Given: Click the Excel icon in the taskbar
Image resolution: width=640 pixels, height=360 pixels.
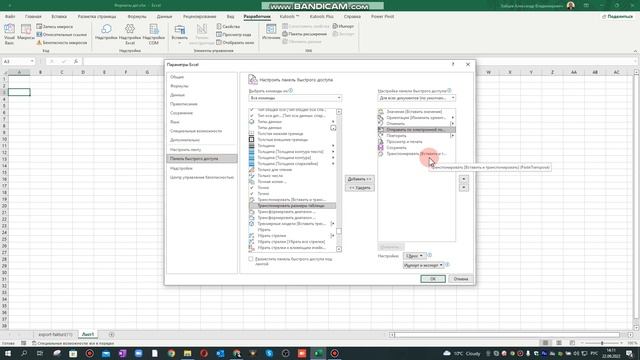Looking at the screenshot, I should coord(318,353).
